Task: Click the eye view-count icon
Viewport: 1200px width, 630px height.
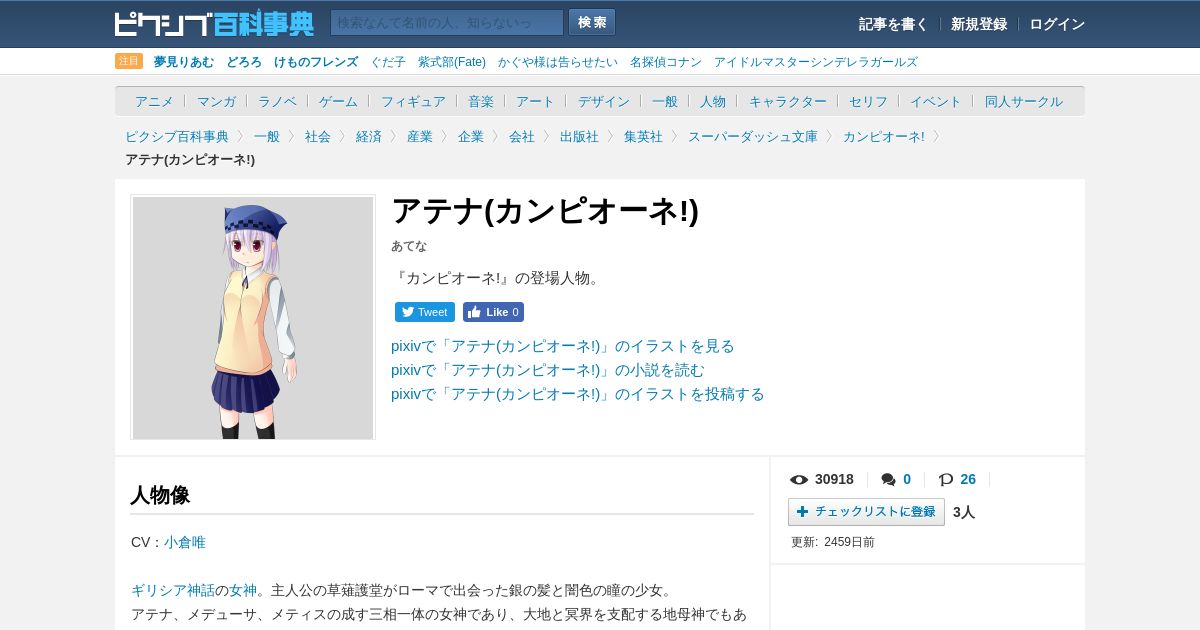Action: [799, 480]
